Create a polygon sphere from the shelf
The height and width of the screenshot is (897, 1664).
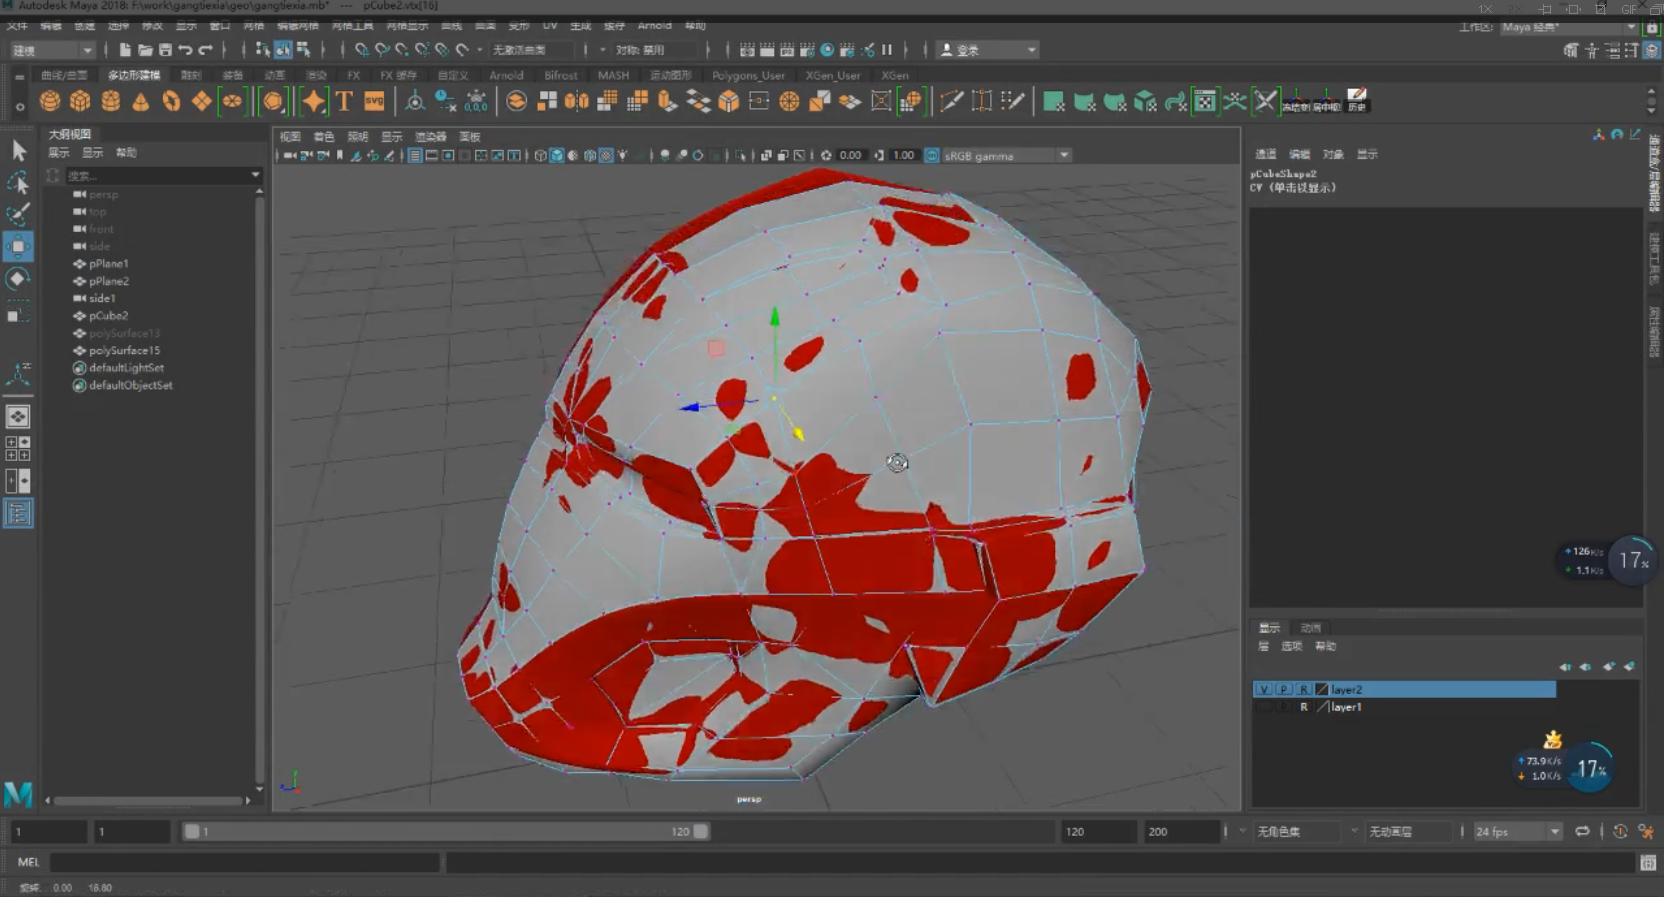[50, 101]
